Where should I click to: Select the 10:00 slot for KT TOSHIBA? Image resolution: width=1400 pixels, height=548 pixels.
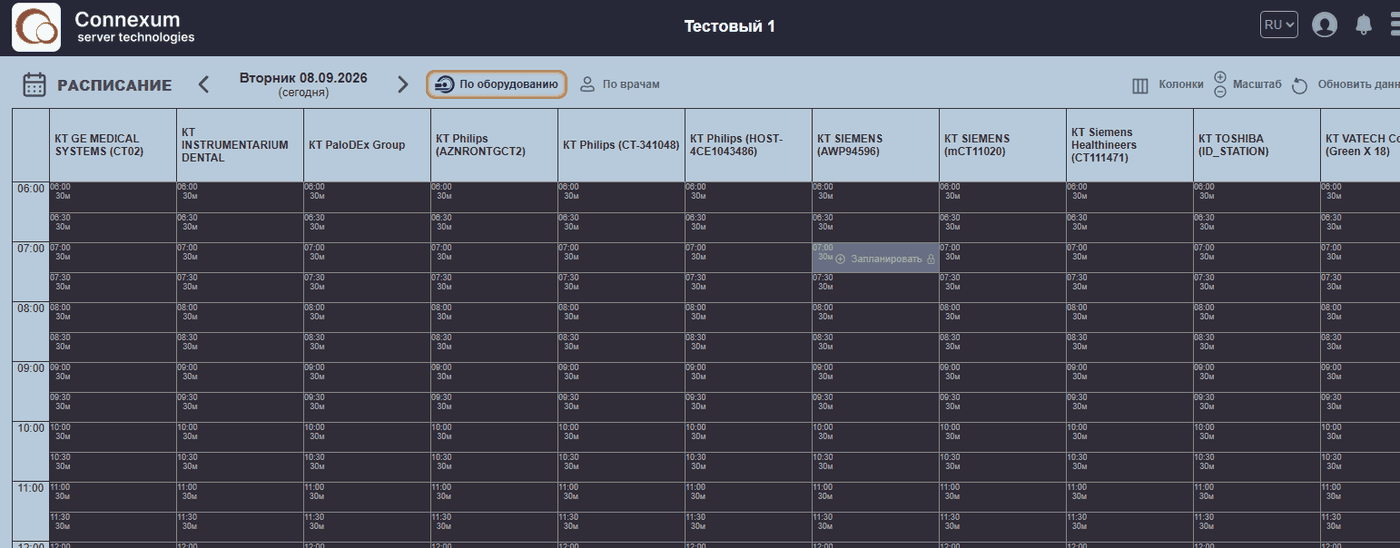click(x=1256, y=437)
